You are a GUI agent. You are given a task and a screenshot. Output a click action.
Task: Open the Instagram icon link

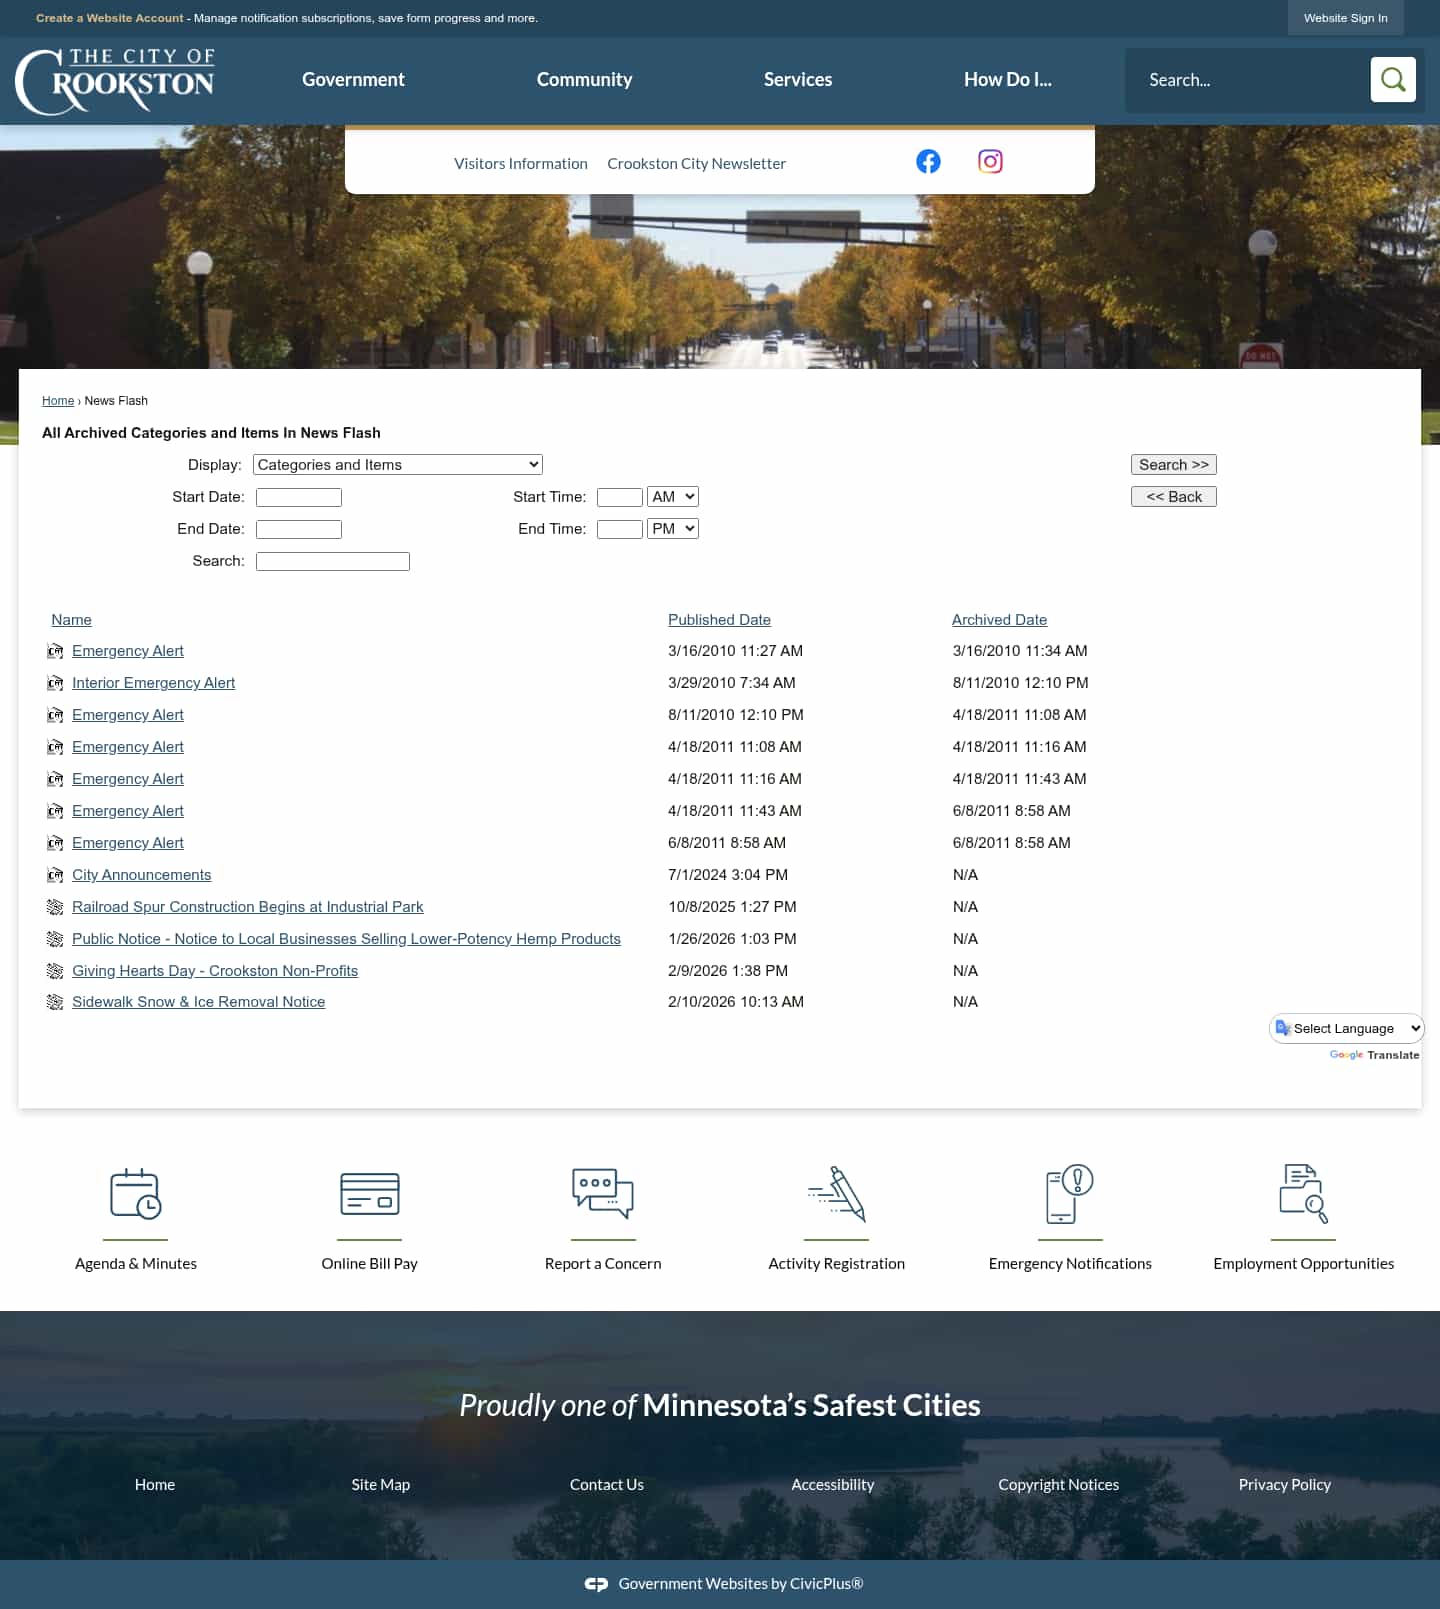pyautogui.click(x=990, y=161)
